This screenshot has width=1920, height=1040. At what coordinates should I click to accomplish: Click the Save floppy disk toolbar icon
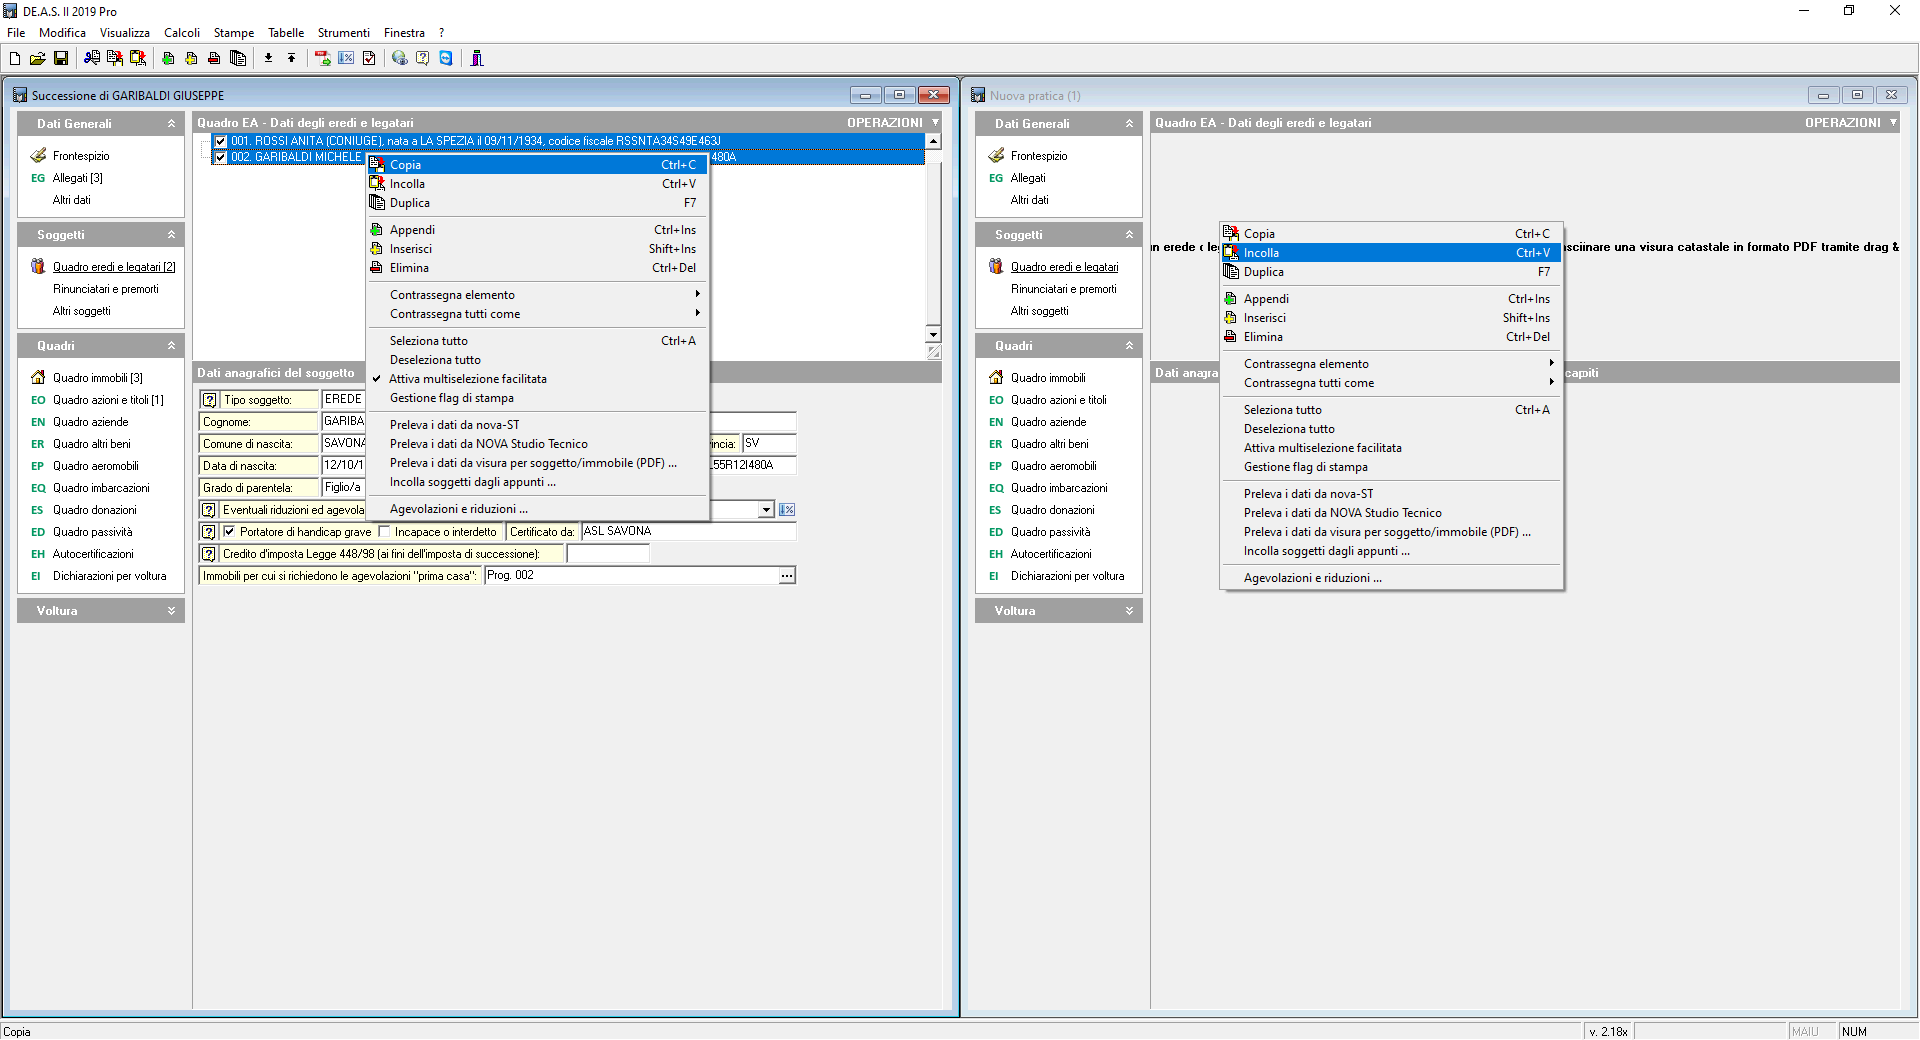[x=61, y=58]
